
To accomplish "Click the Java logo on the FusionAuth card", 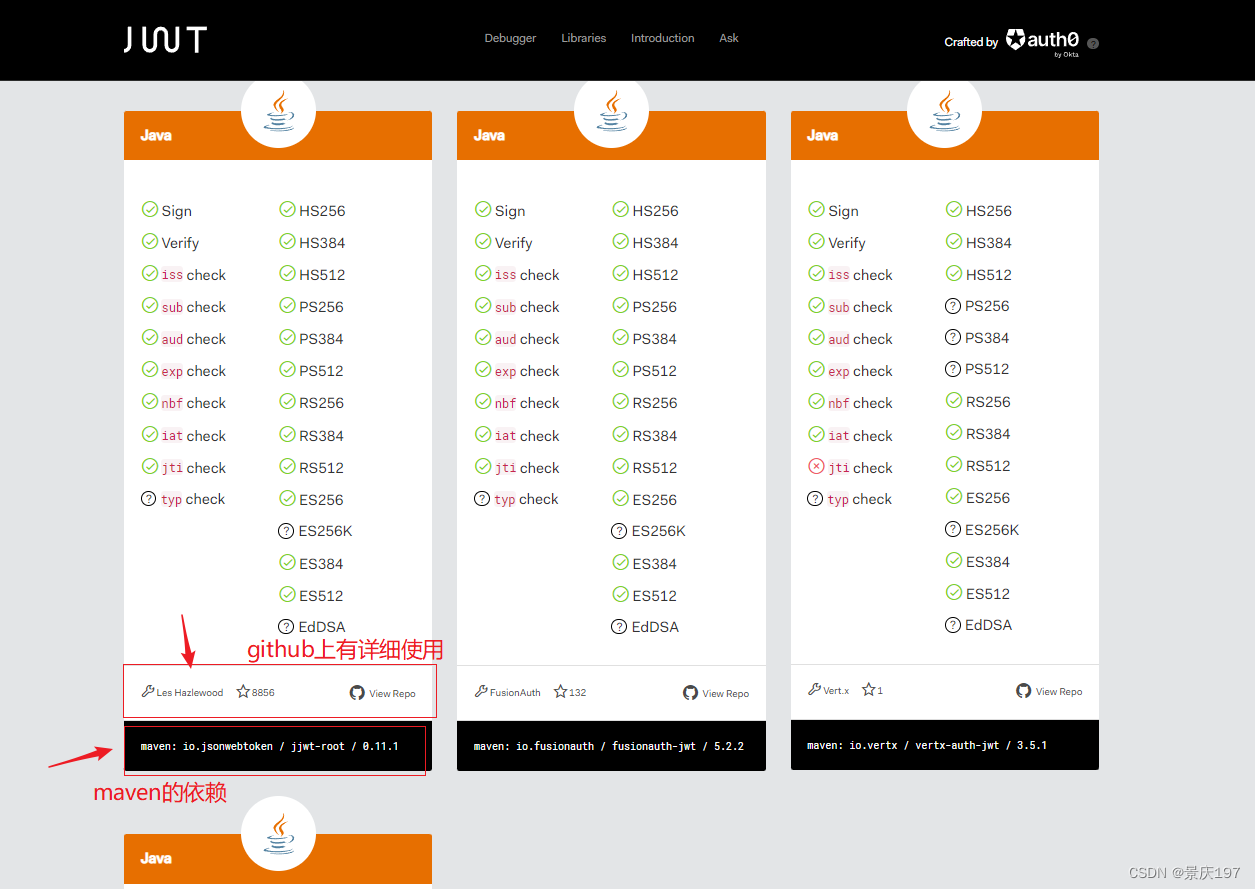I will coord(611,111).
